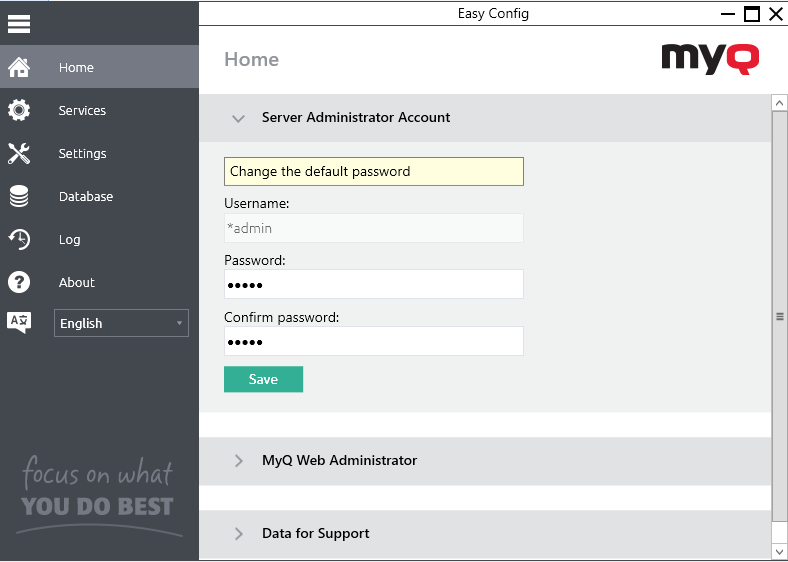Screen dimensions: 788x562
Task: Open the English language dropdown
Action: pyautogui.click(x=121, y=323)
